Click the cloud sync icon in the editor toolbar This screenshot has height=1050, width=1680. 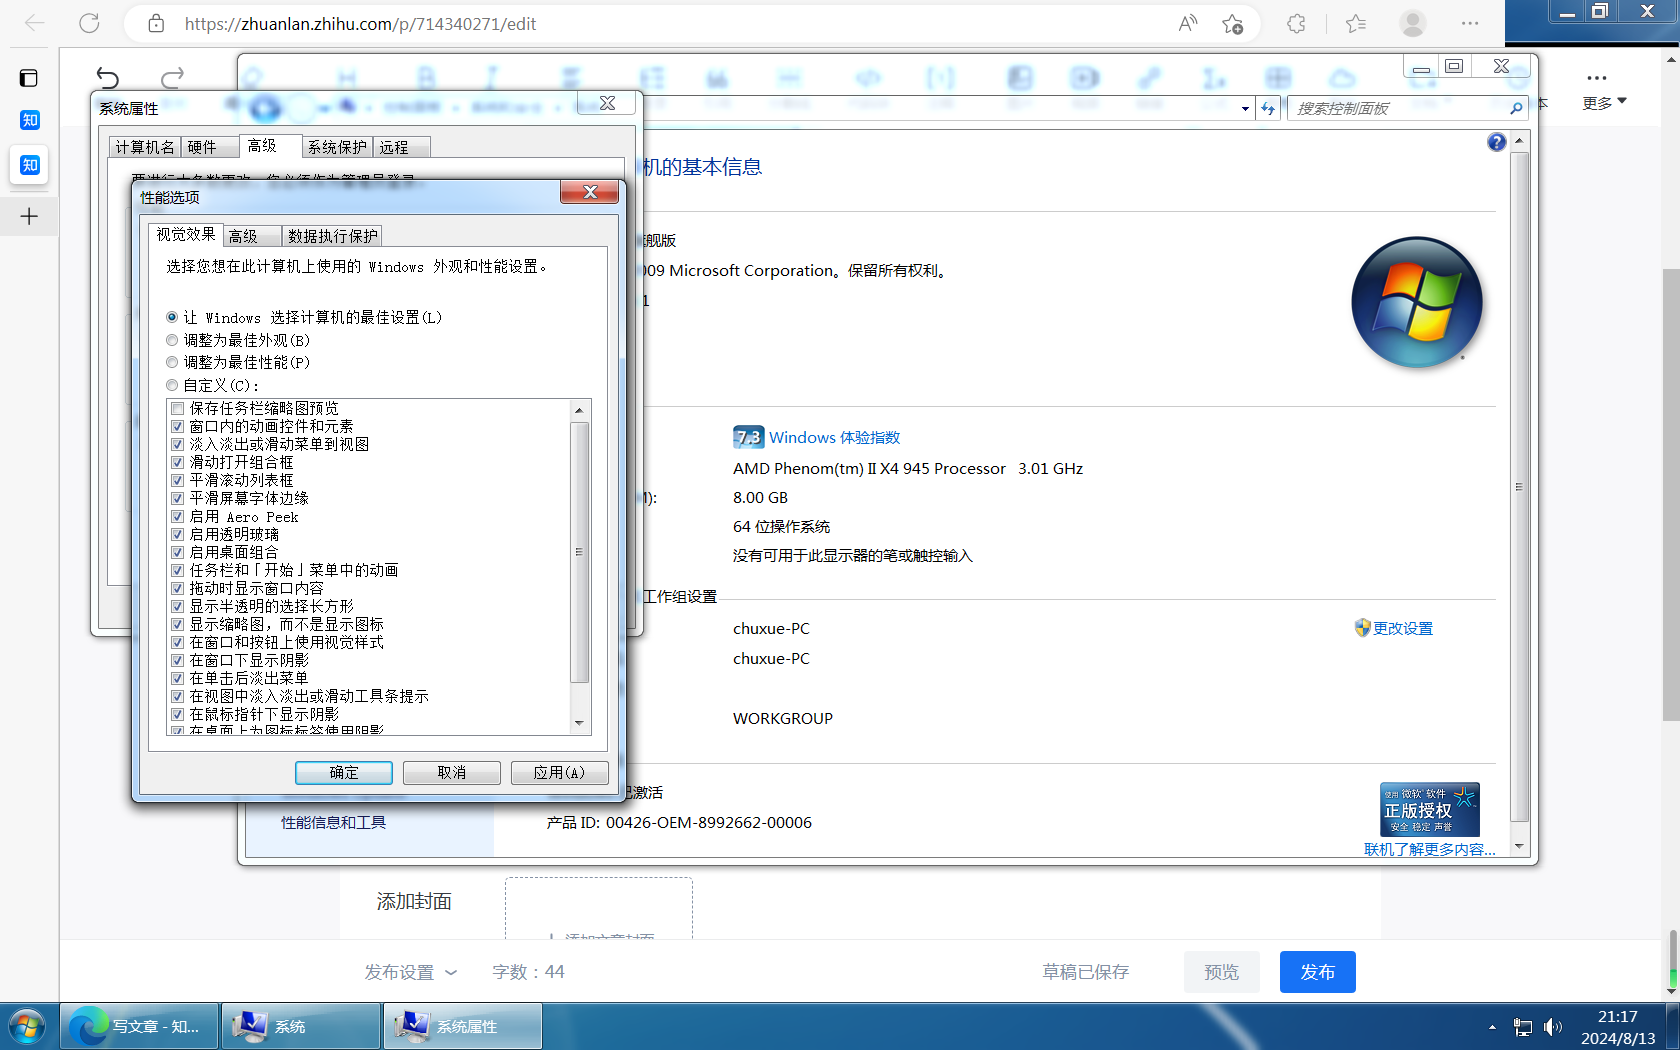tap(1342, 79)
